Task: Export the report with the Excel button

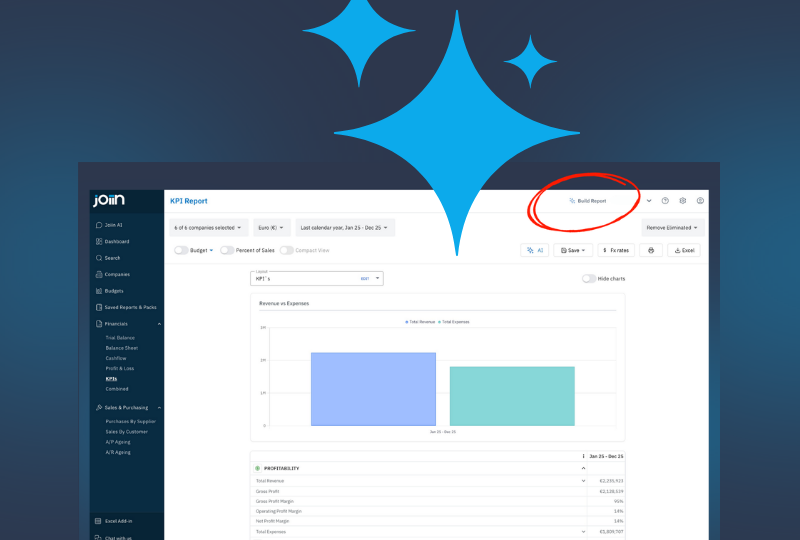Action: [685, 250]
